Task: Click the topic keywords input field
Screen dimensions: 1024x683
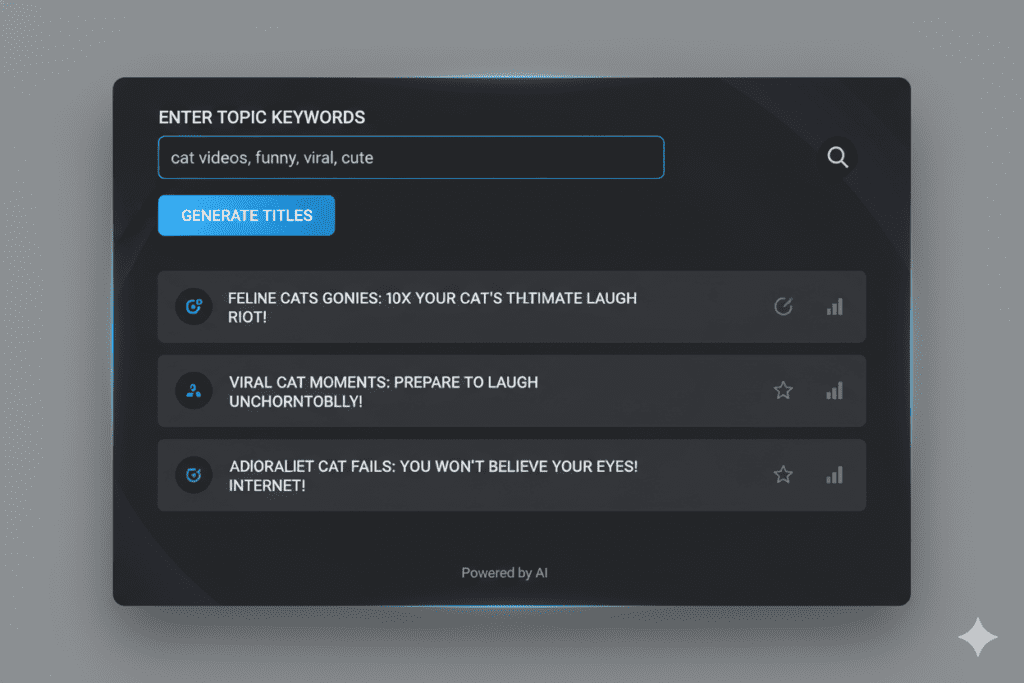Action: pos(410,157)
